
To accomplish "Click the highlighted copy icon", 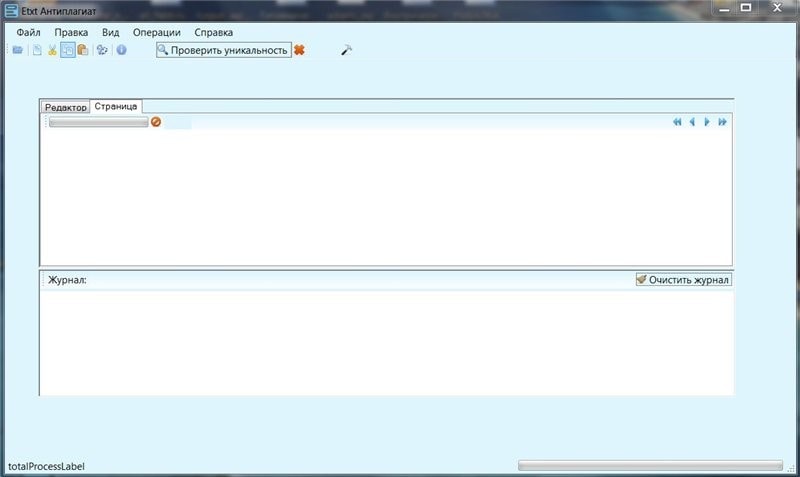I will click(x=67, y=50).
